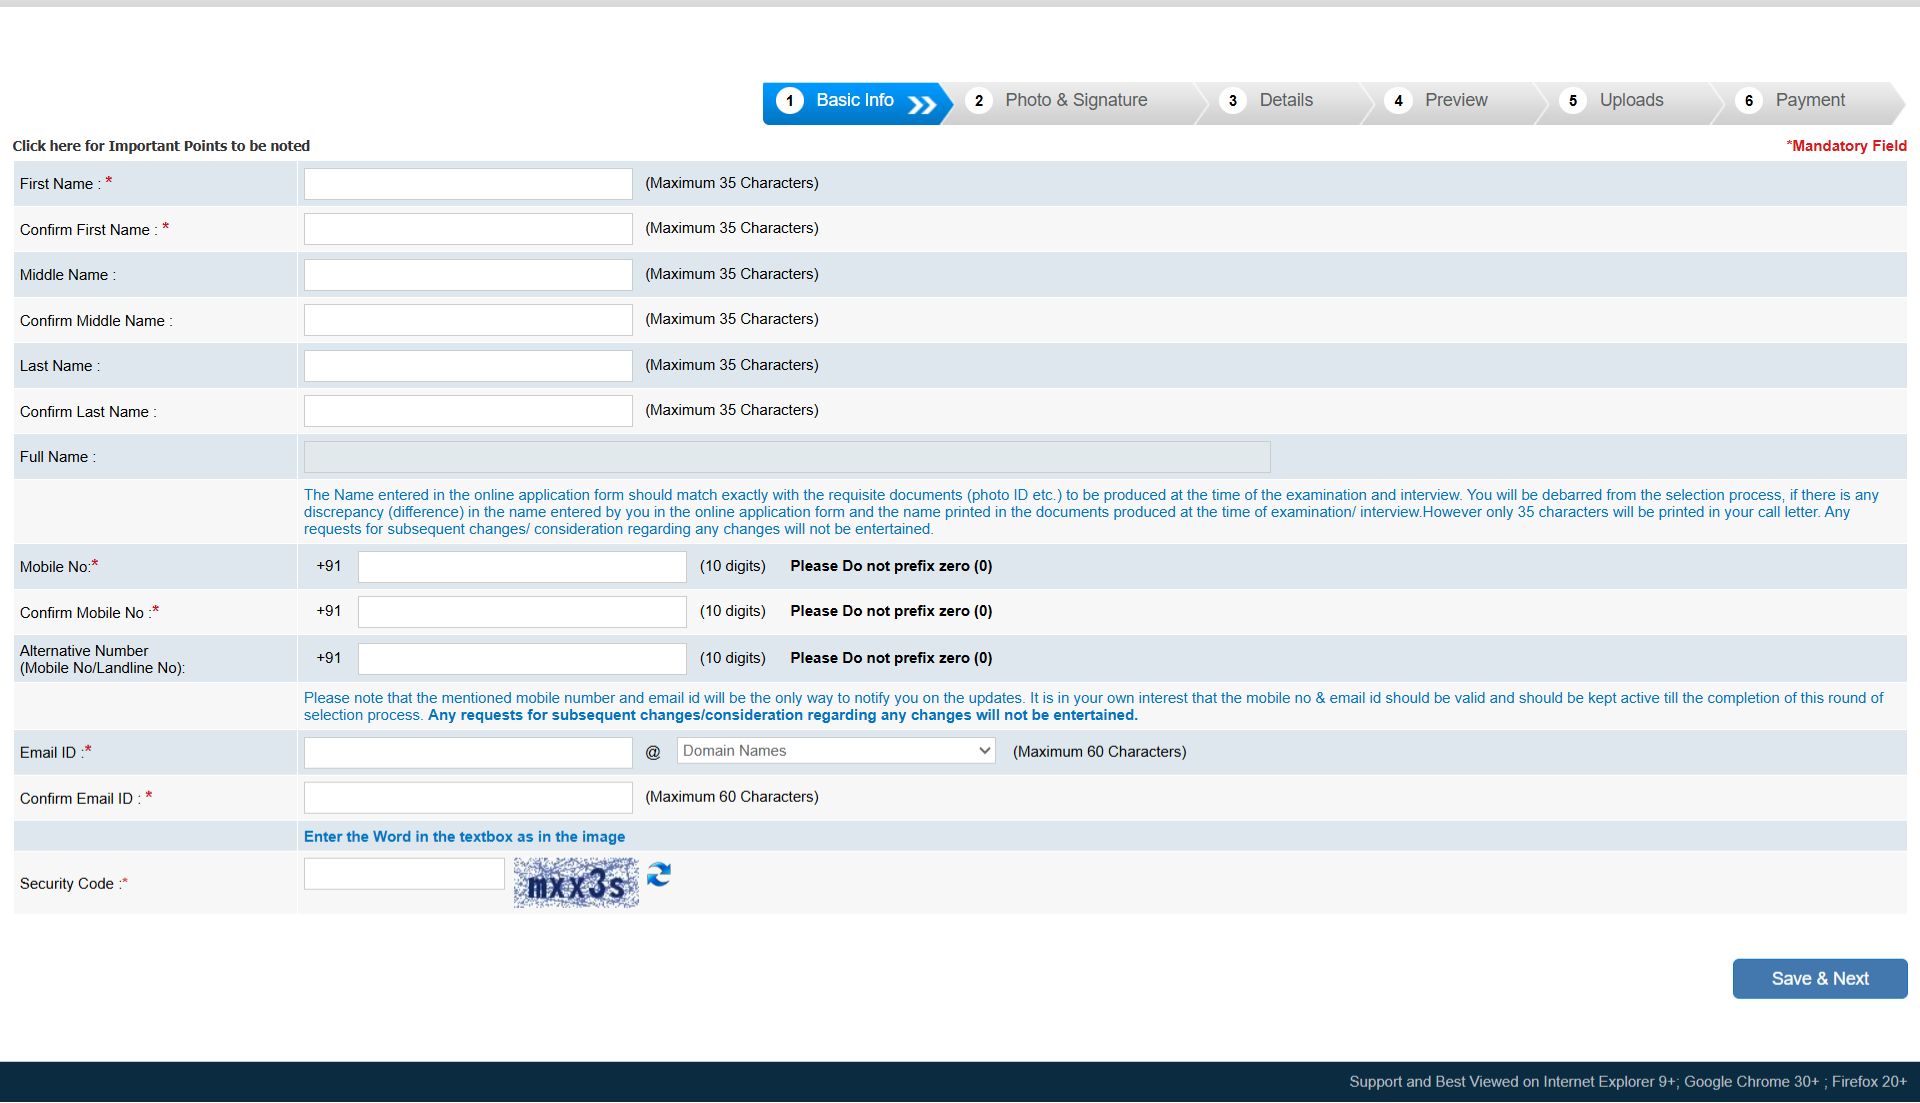Open Important Points to be noted link
The image size is (1920, 1103).
tap(161, 146)
